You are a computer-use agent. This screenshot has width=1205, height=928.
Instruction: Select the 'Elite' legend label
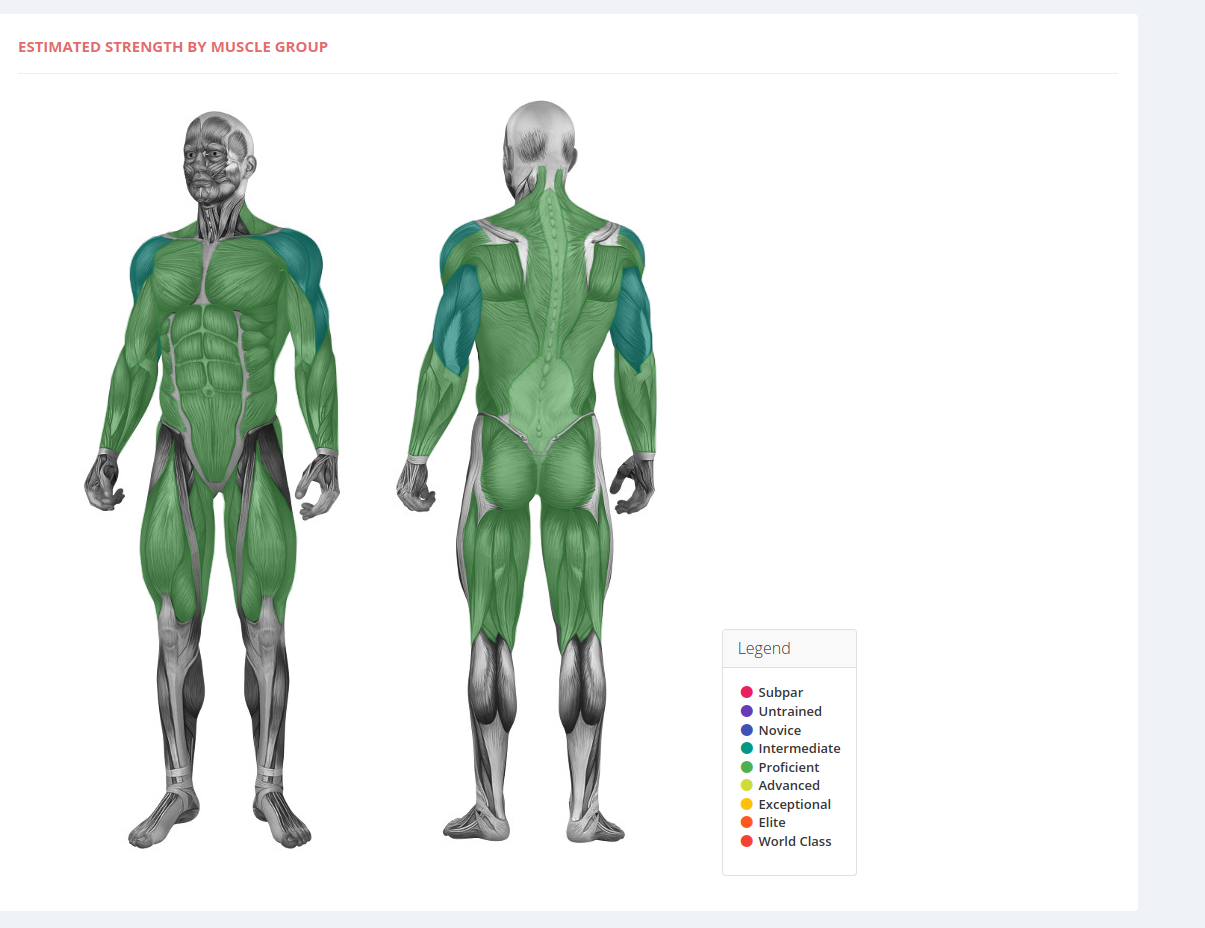(x=772, y=822)
